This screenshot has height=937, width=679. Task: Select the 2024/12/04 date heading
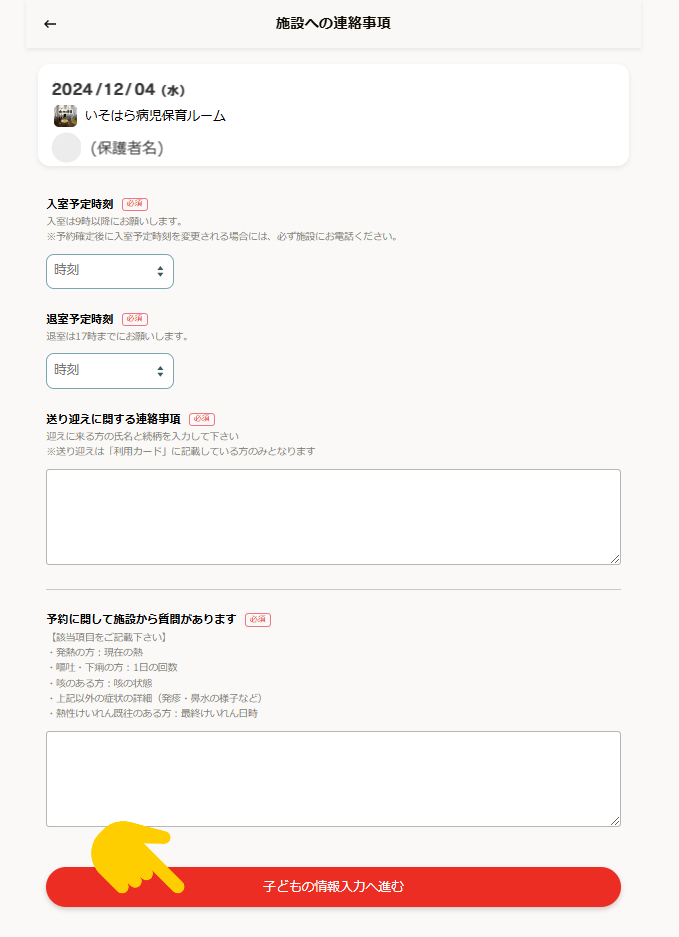pyautogui.click(x=118, y=90)
